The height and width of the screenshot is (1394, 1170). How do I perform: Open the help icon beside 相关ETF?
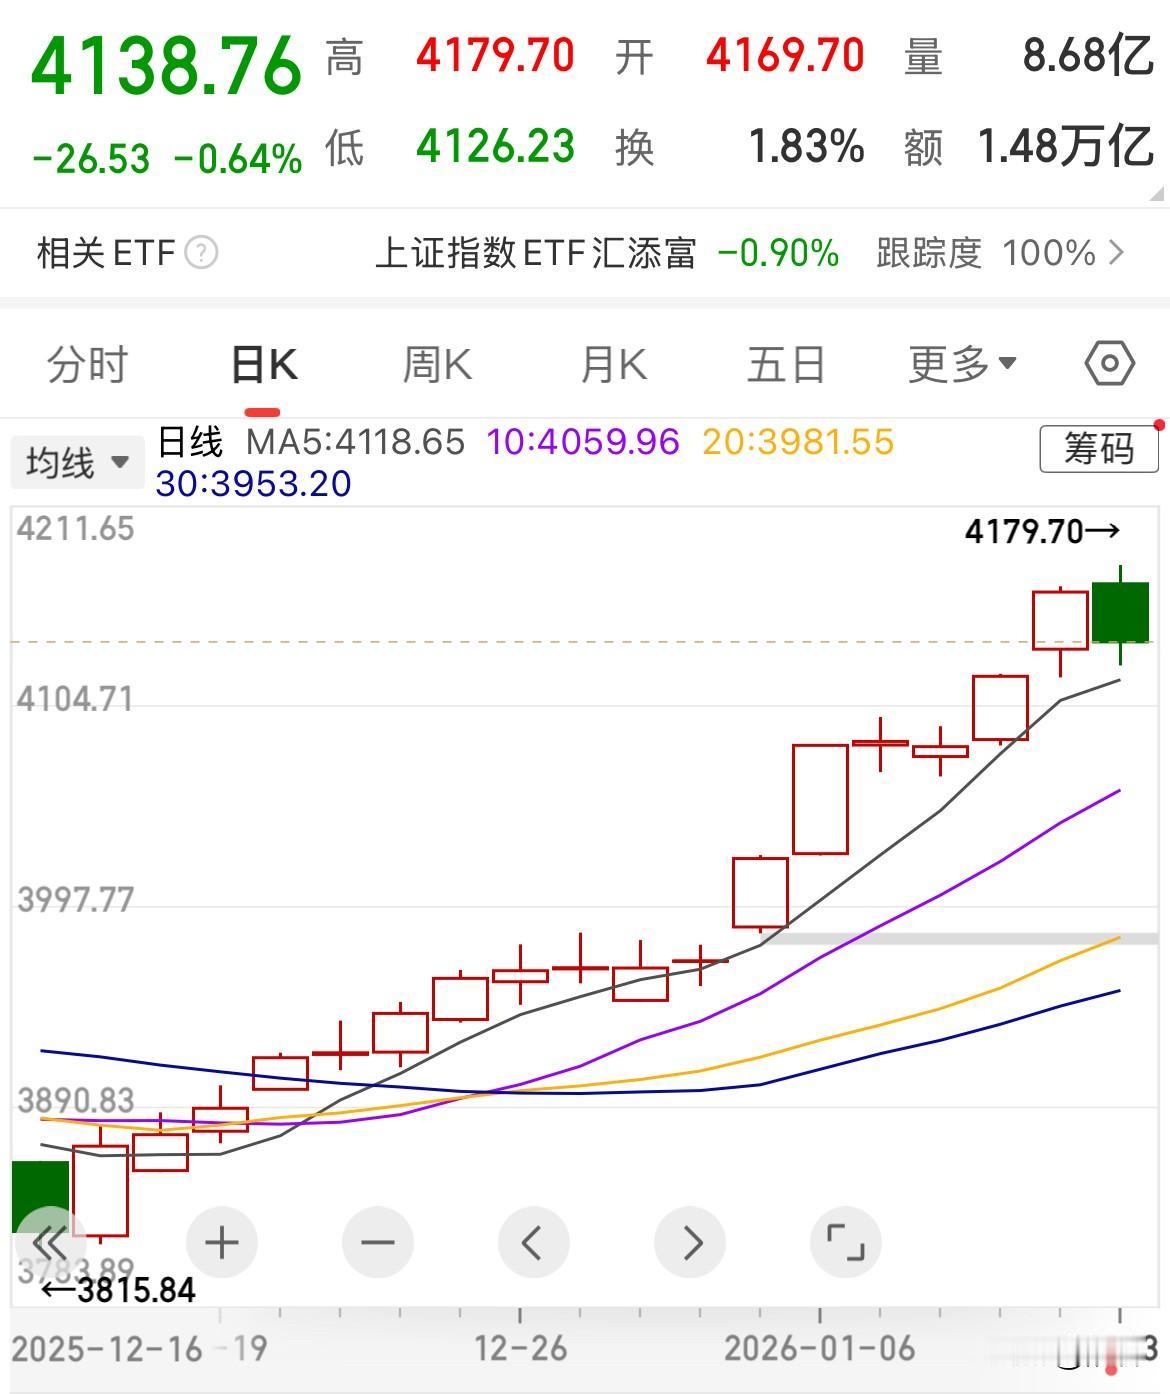[201, 253]
